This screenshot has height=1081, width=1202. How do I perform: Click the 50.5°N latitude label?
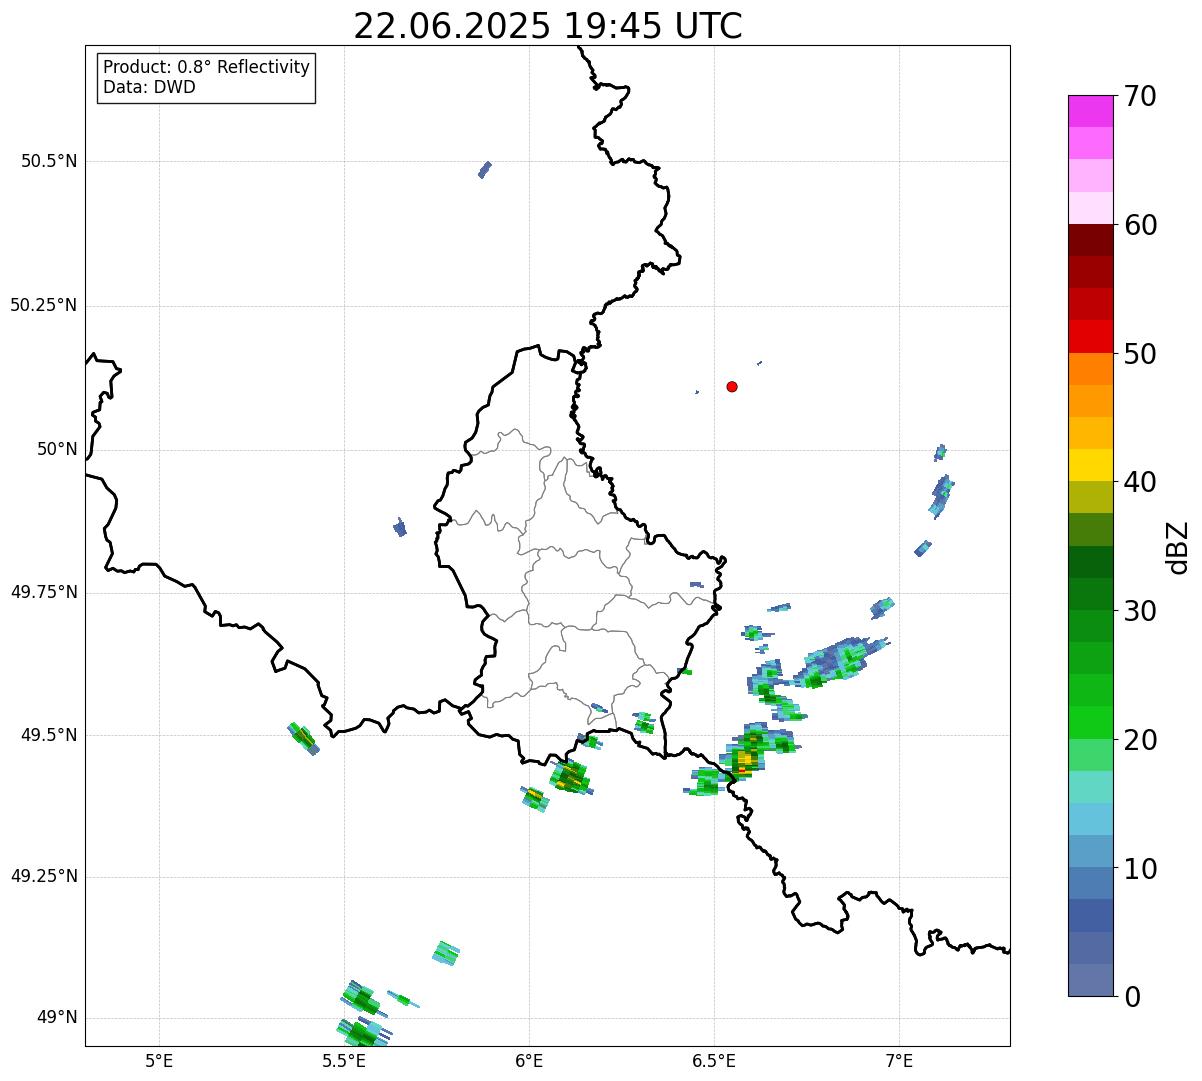pyautogui.click(x=49, y=161)
